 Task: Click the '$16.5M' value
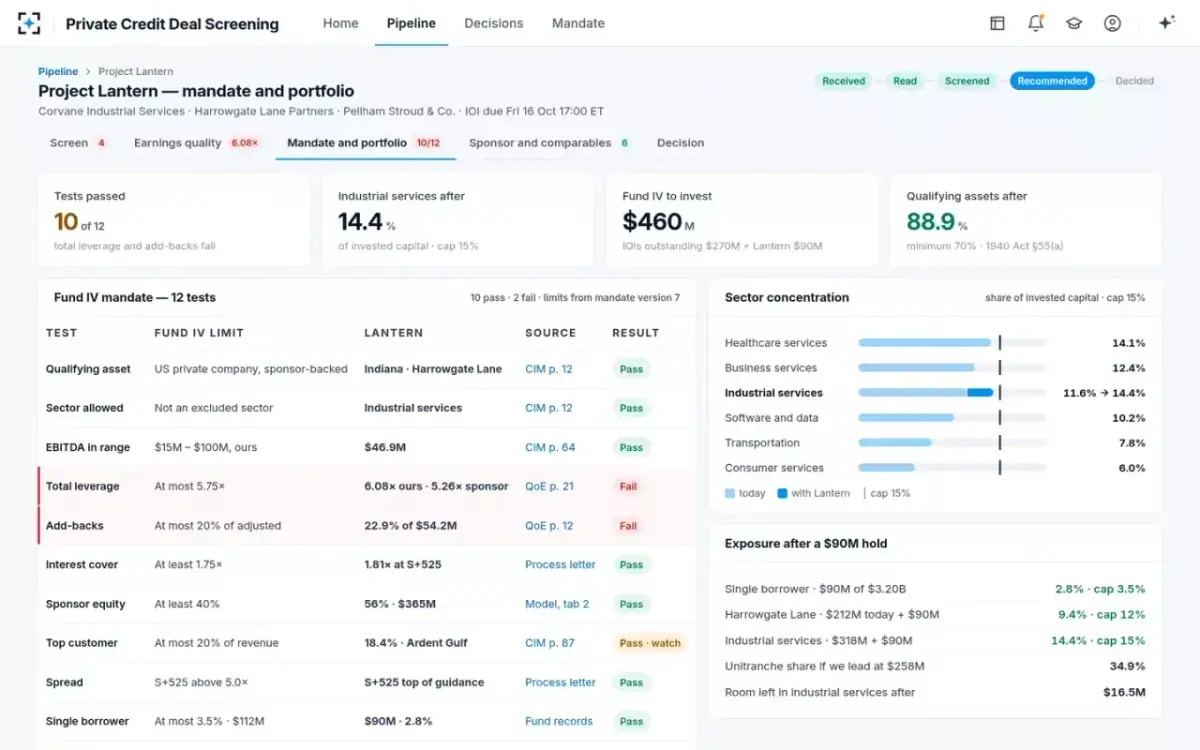pos(1124,692)
